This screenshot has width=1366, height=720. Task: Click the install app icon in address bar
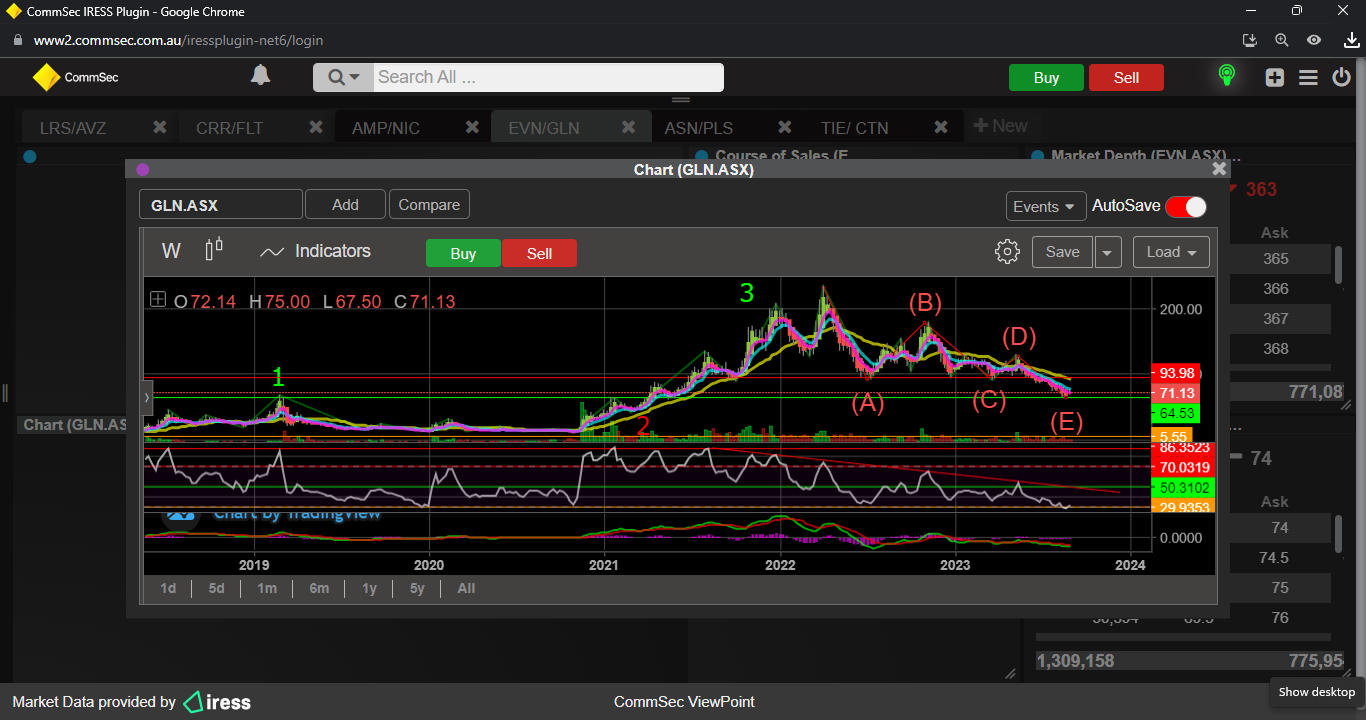pos(1249,40)
